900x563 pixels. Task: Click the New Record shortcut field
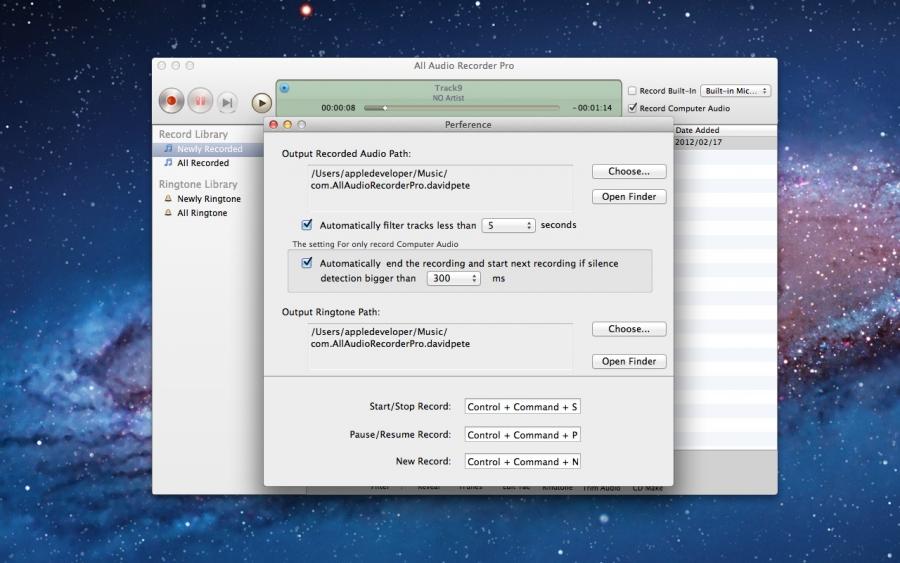[522, 461]
